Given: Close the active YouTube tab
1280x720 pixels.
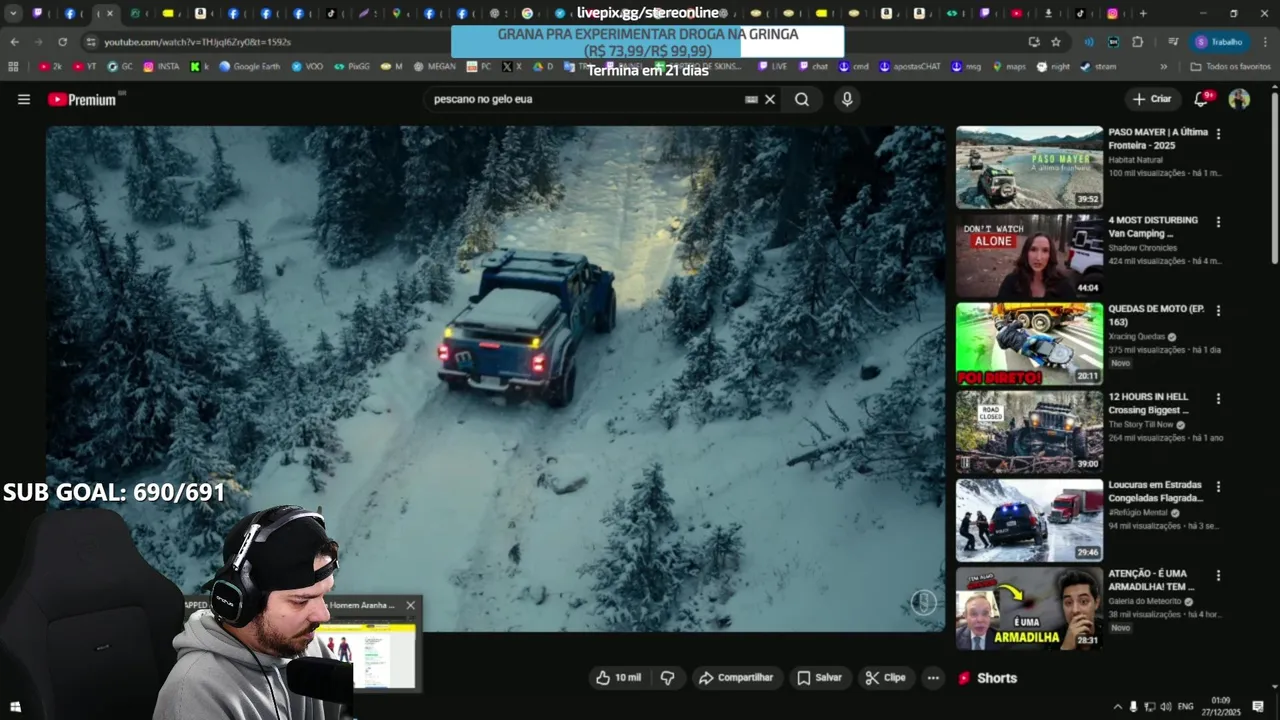Looking at the screenshot, I should tap(110, 13).
